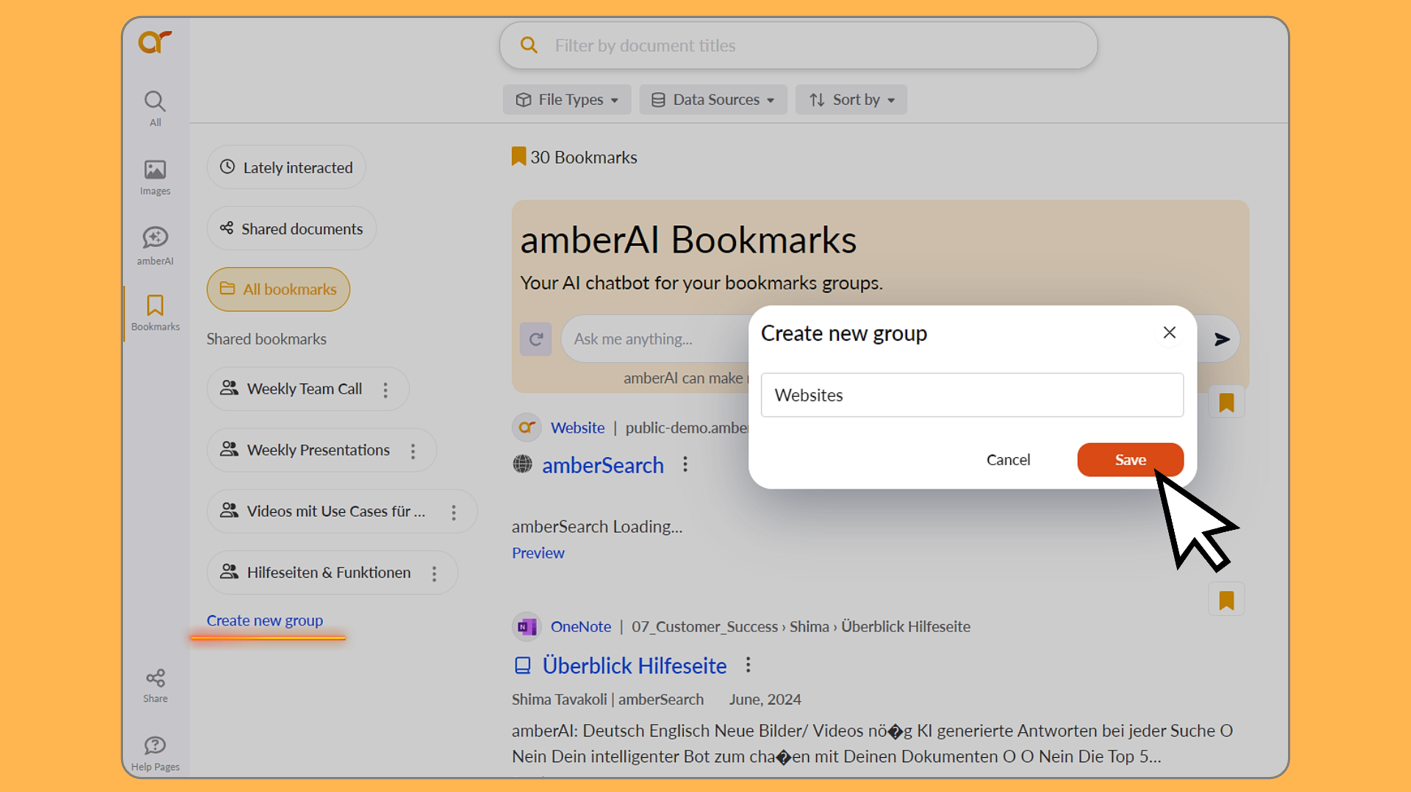Click the Save button in dialog
The image size is (1411, 792).
pyautogui.click(x=1130, y=460)
